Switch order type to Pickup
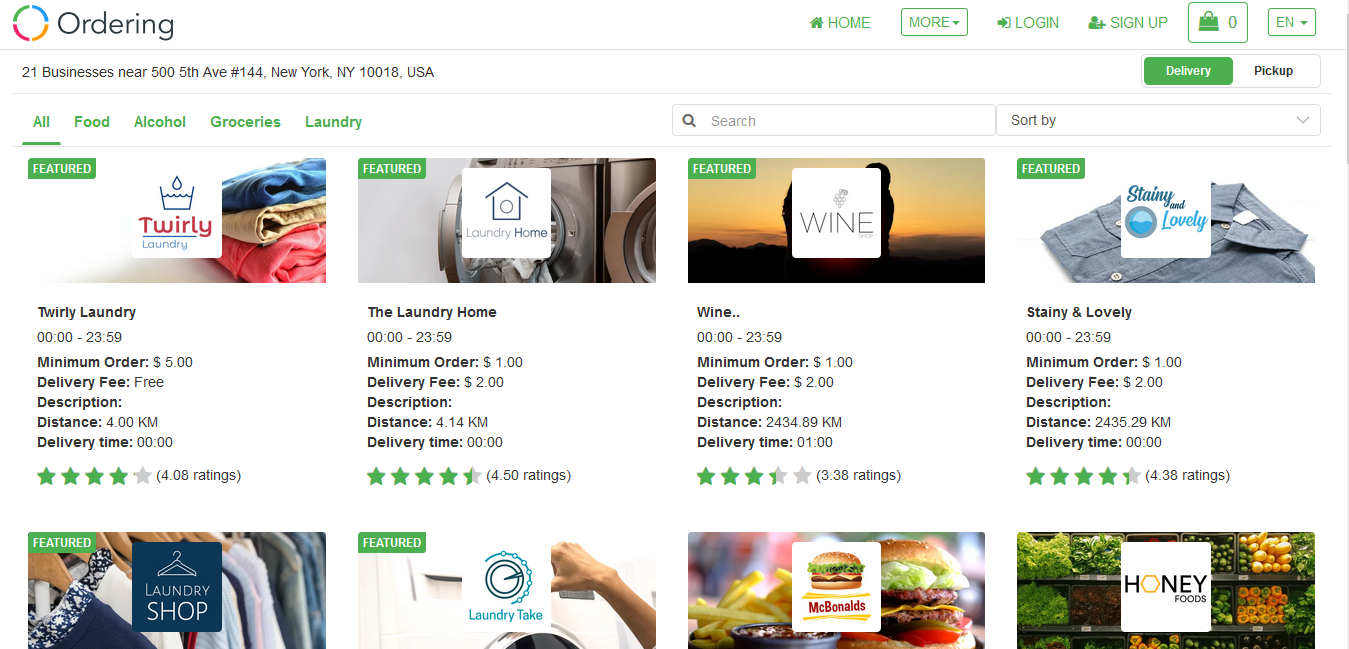 pyautogui.click(x=1274, y=71)
